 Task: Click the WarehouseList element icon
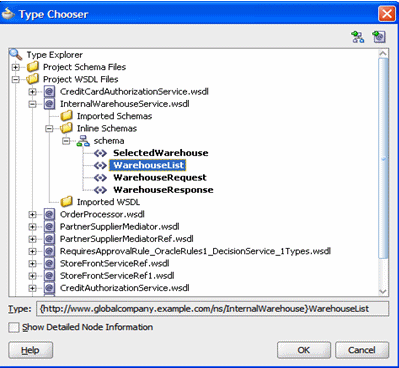click(100, 165)
